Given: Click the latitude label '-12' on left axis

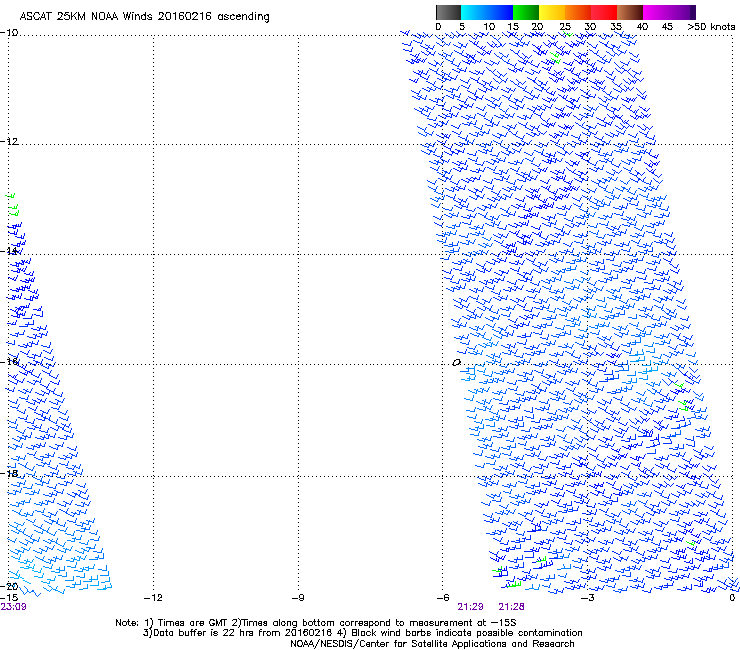Looking at the screenshot, I should 9,142.
